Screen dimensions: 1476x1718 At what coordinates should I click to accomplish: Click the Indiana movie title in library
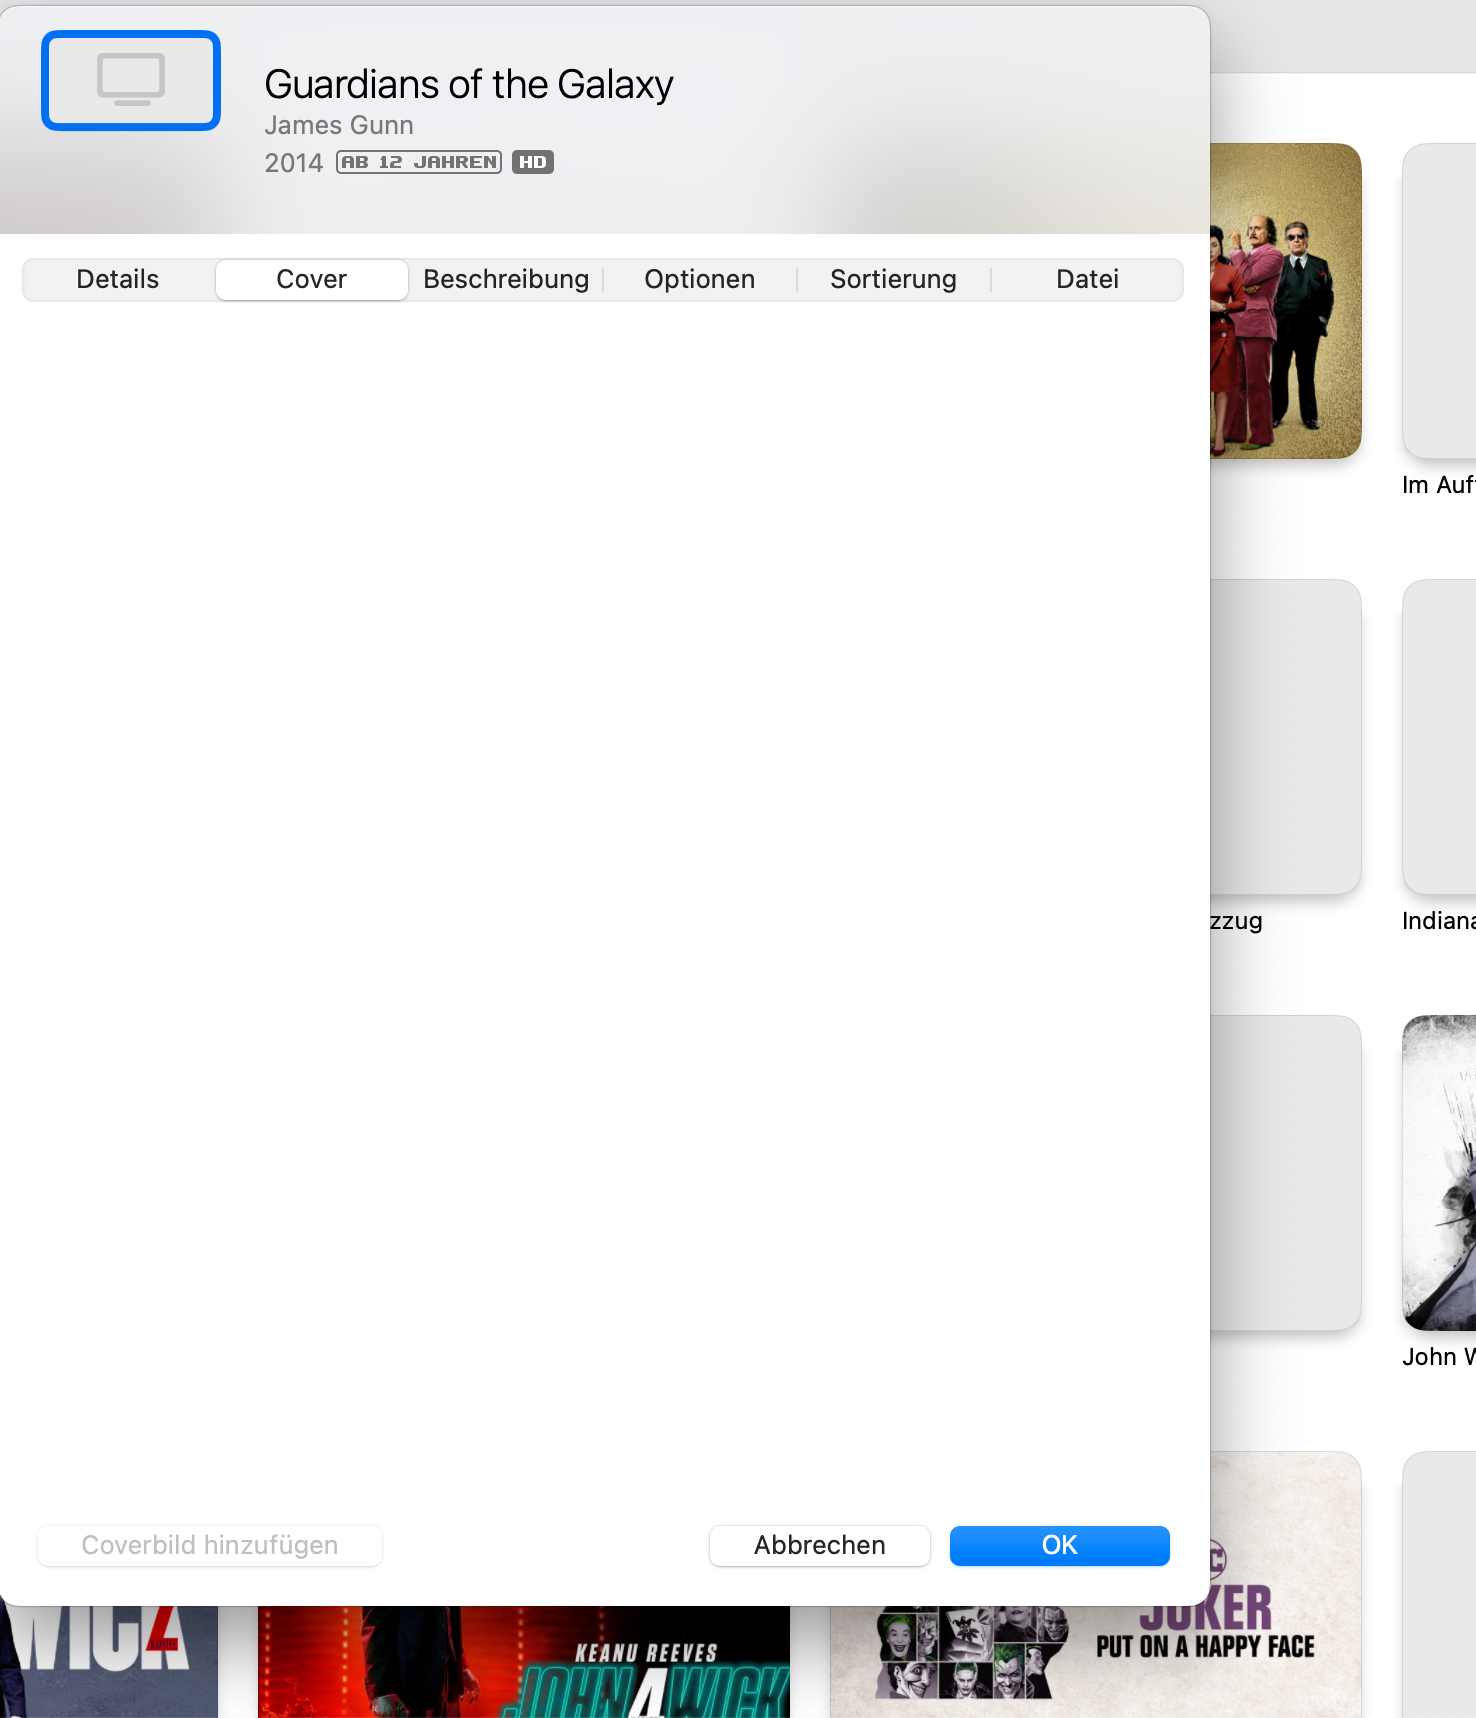tap(1439, 921)
